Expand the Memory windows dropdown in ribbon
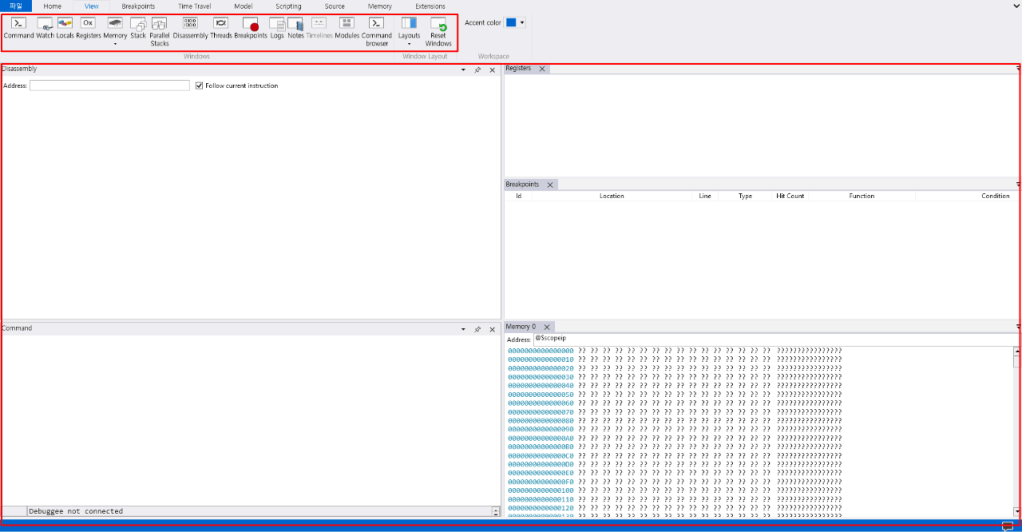The image size is (1022, 532). [x=115, y=44]
